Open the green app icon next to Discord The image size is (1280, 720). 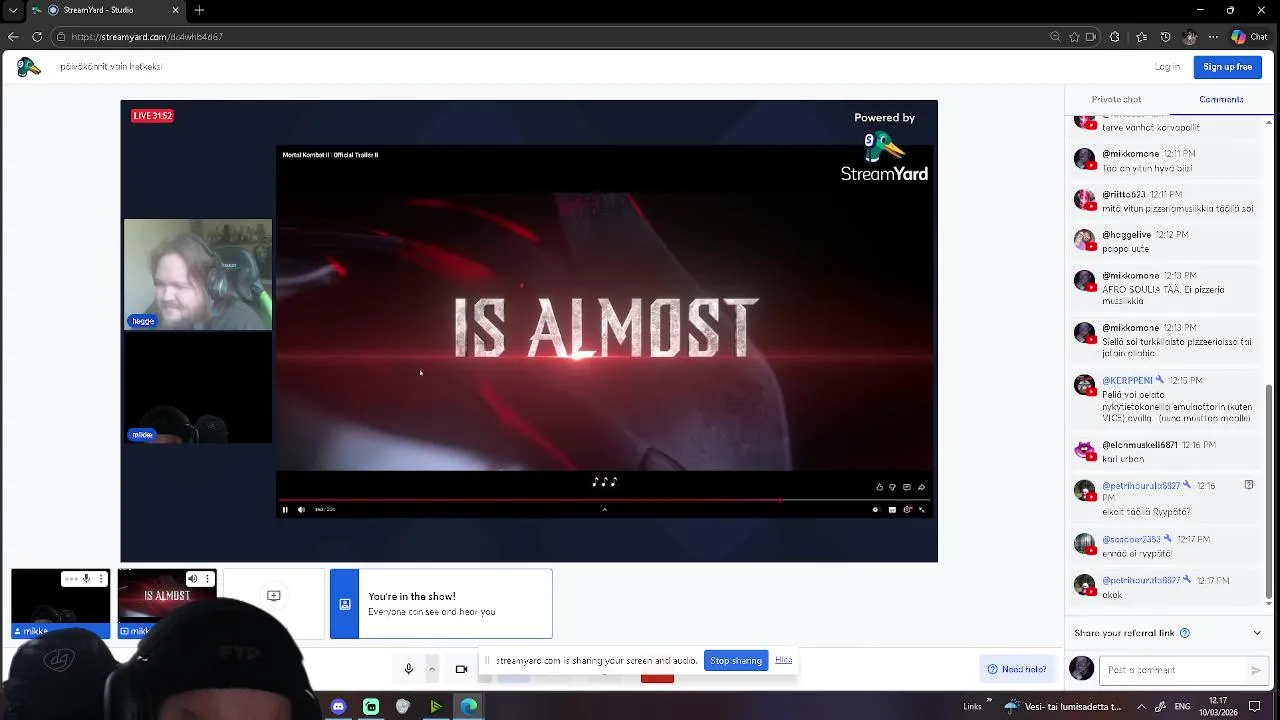pyautogui.click(x=371, y=706)
